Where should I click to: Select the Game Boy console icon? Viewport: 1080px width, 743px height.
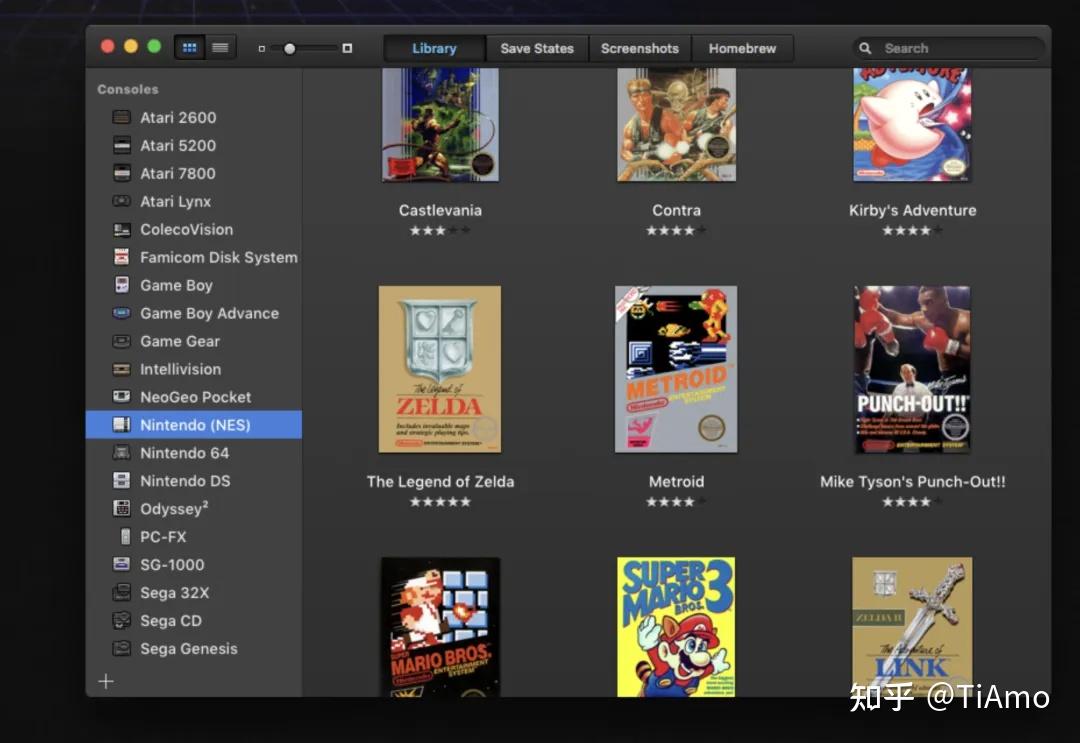pyautogui.click(x=121, y=285)
